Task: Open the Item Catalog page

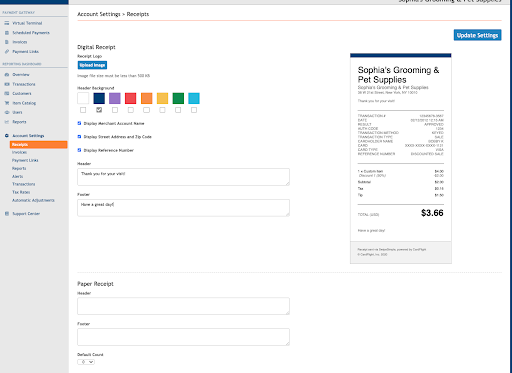Action: [24, 103]
